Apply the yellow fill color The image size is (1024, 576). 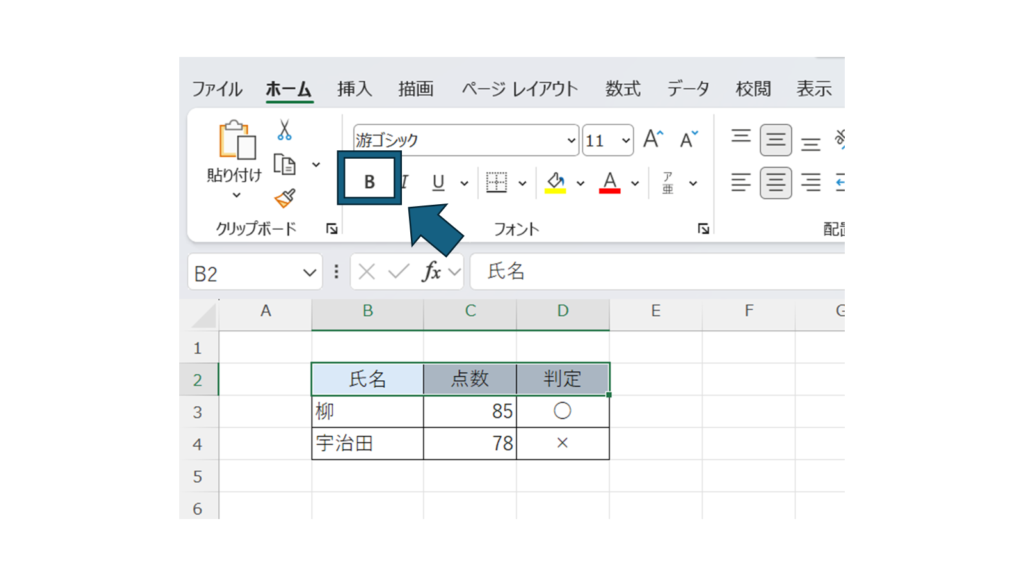click(555, 183)
